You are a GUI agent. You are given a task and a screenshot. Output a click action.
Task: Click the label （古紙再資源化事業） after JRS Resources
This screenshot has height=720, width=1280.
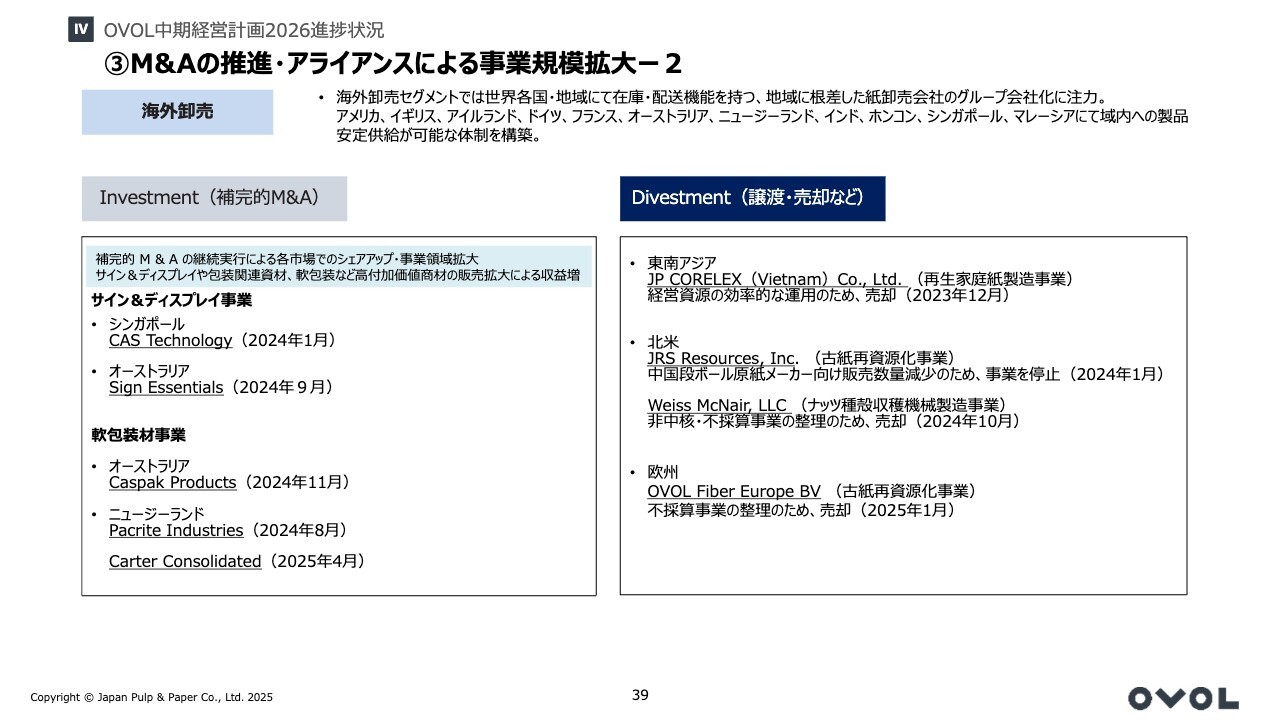point(884,358)
